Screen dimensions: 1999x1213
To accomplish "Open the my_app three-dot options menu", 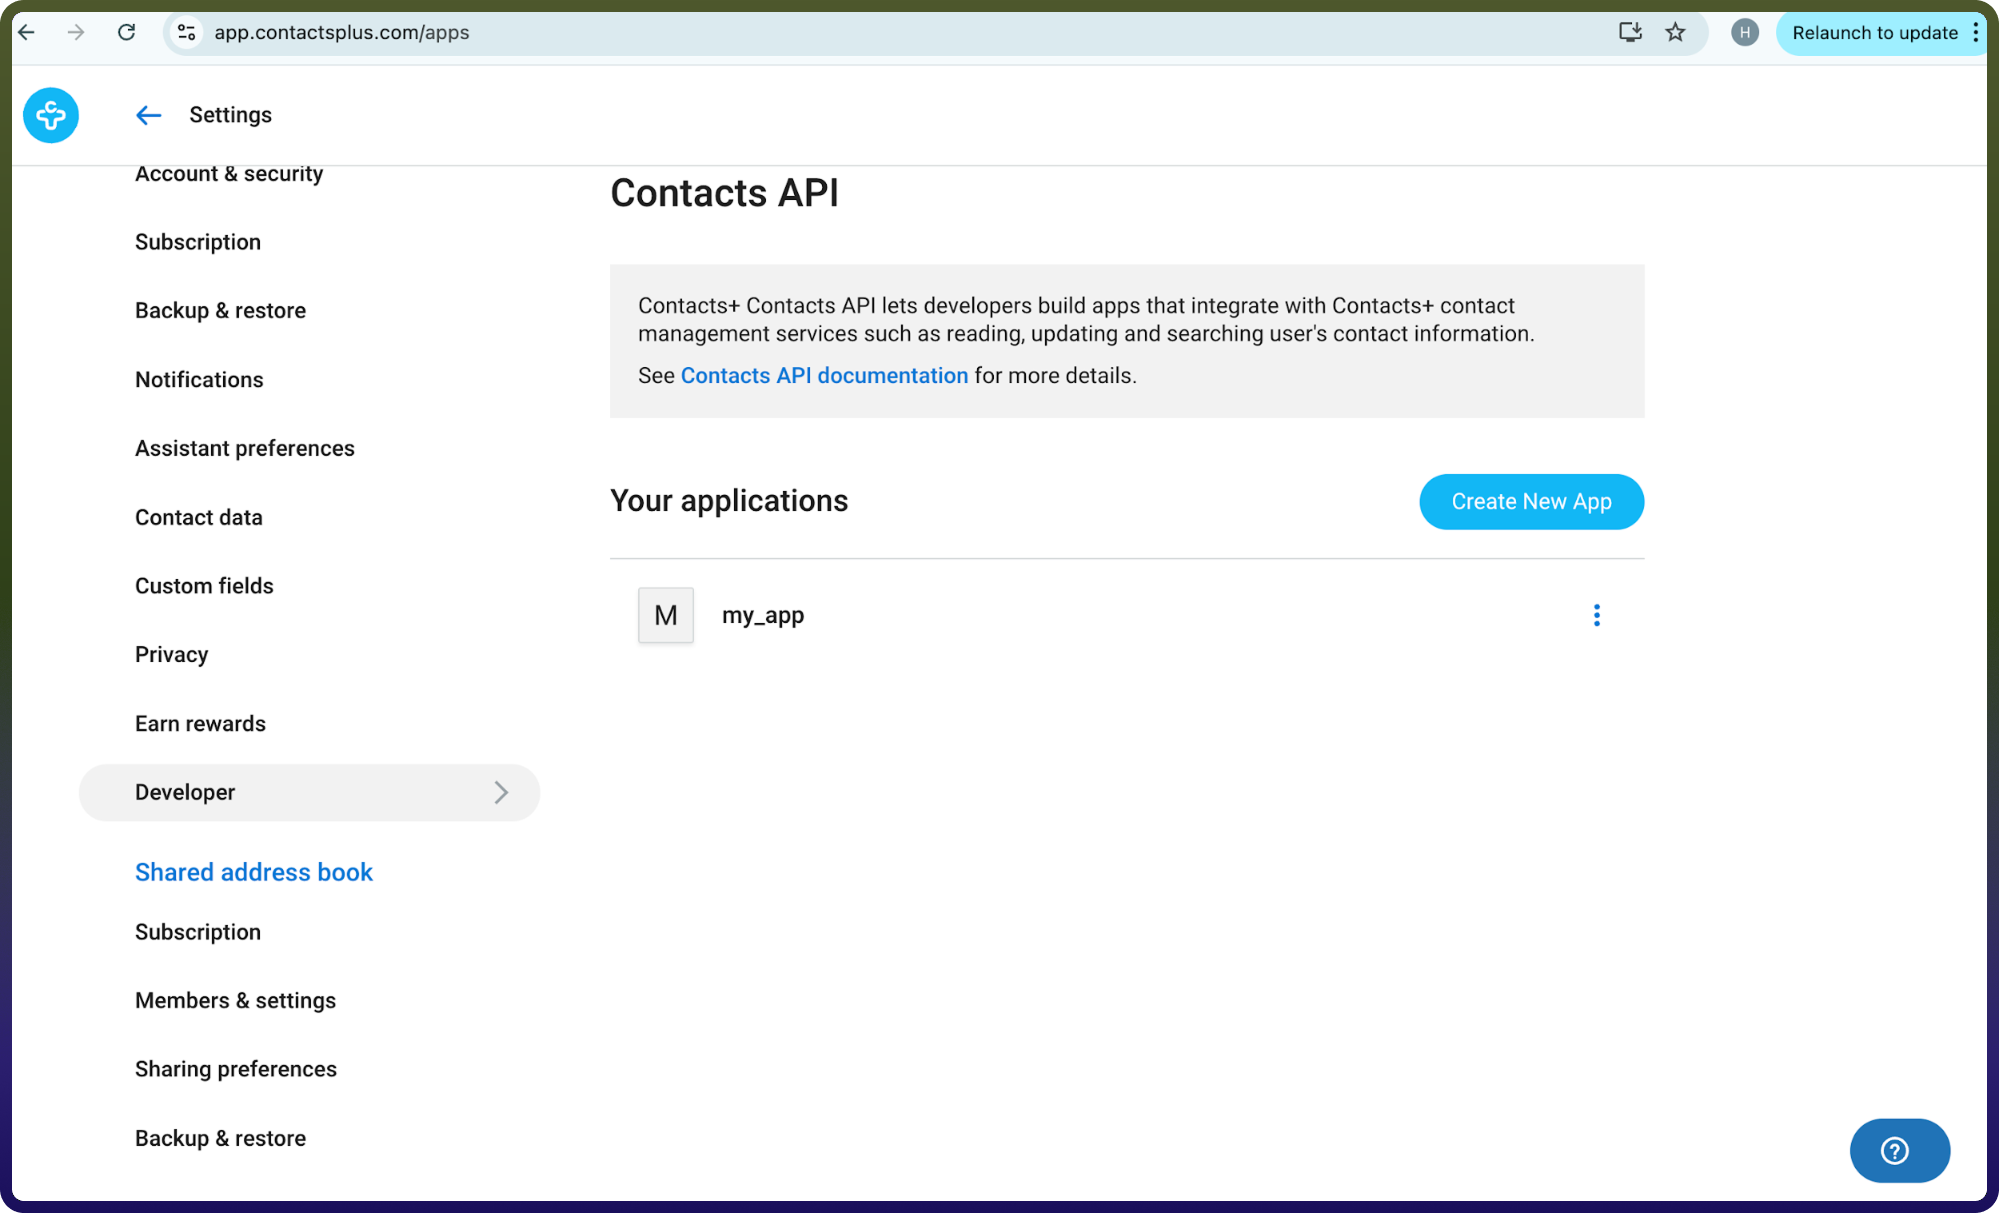I will (1596, 615).
